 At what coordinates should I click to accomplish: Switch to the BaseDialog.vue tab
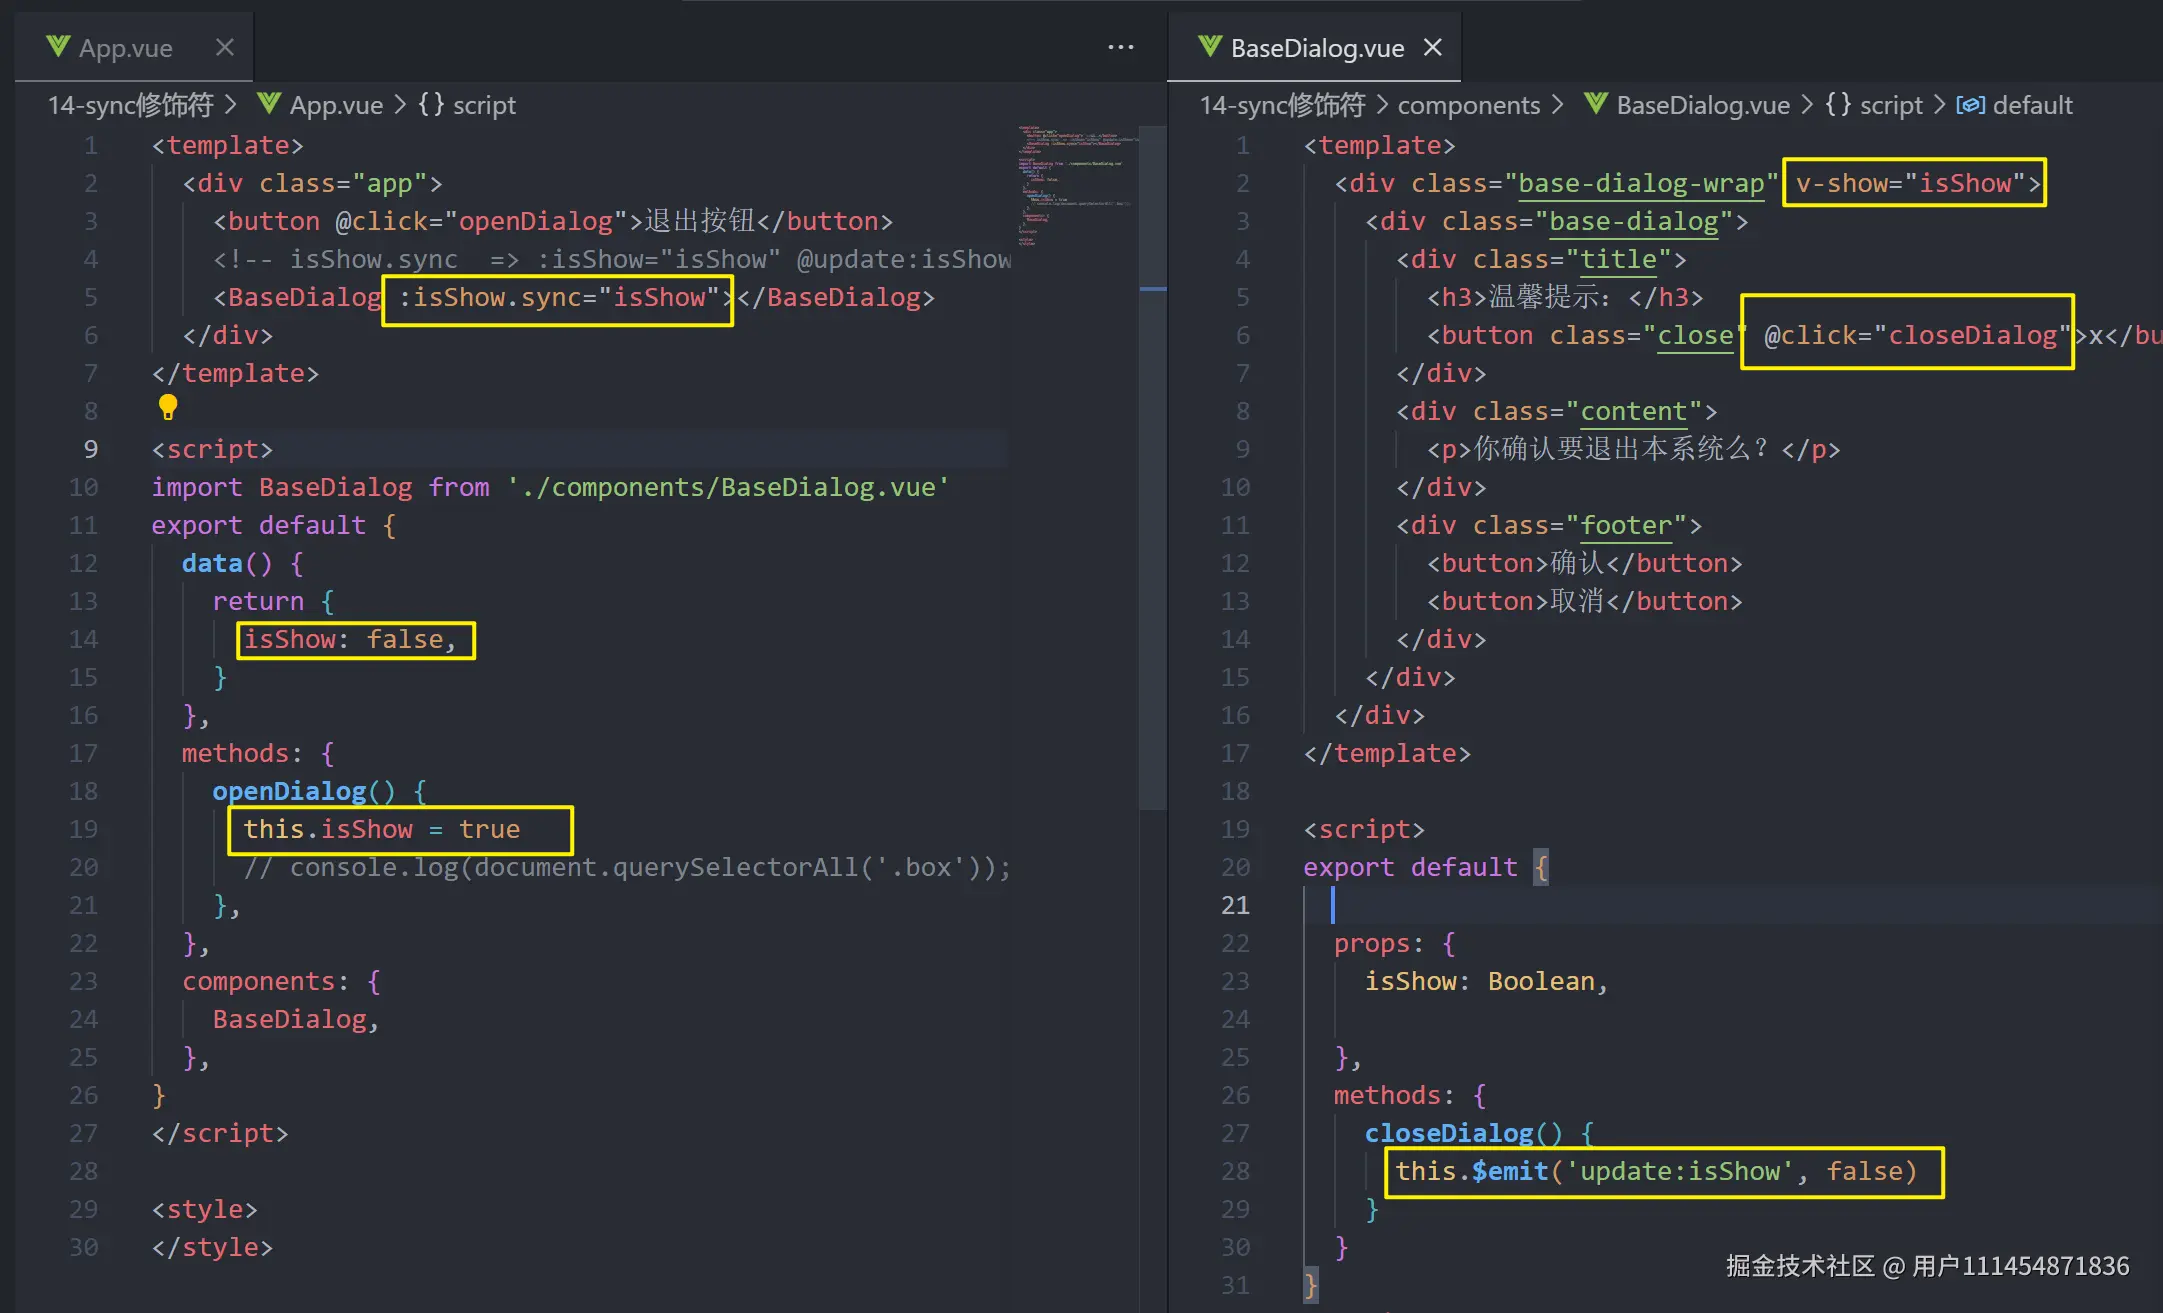coord(1317,48)
